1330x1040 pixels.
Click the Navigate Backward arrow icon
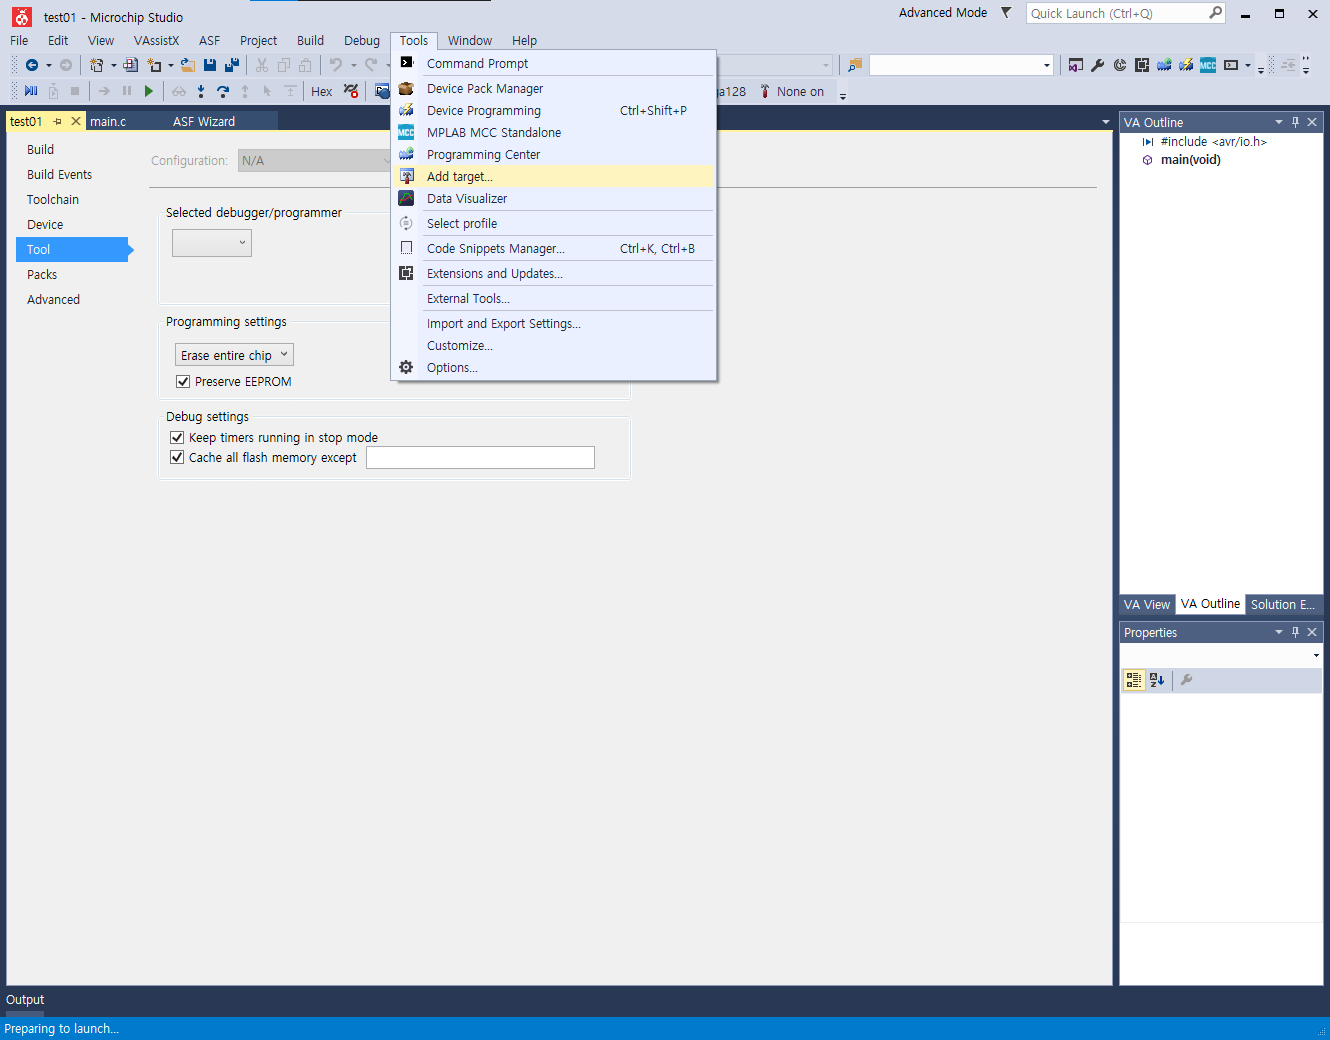pyautogui.click(x=32, y=65)
